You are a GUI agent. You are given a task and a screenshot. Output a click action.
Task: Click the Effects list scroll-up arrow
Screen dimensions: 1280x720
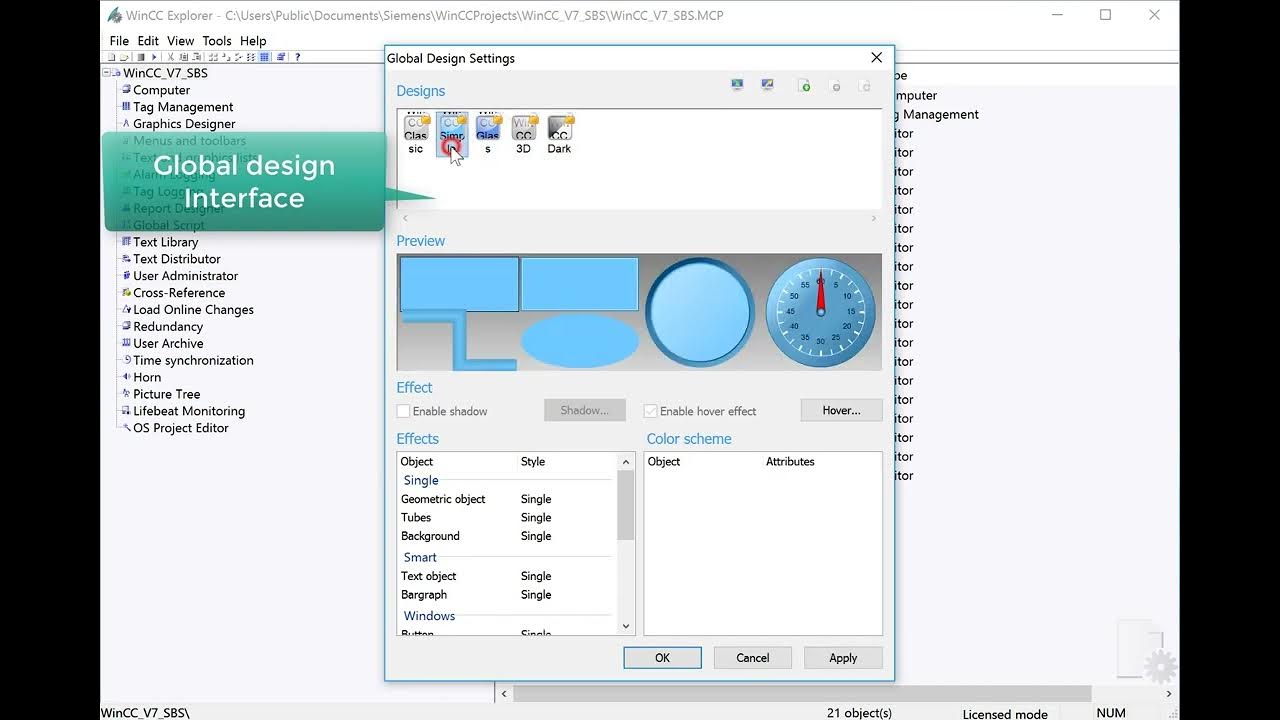click(627, 462)
